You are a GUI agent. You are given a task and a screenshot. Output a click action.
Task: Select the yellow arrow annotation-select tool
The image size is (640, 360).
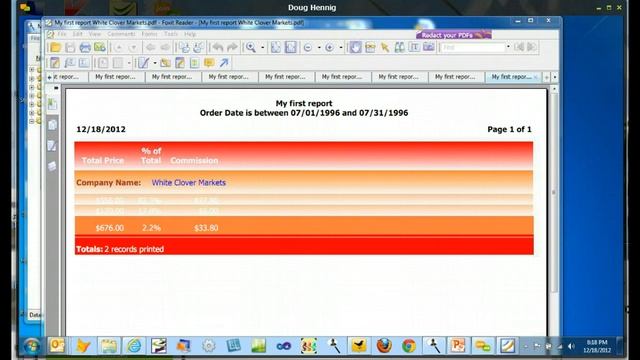pos(385,47)
